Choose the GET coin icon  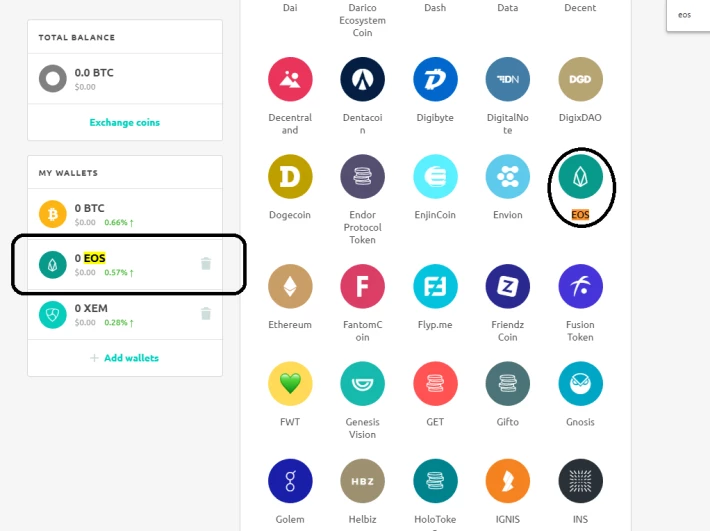435,383
